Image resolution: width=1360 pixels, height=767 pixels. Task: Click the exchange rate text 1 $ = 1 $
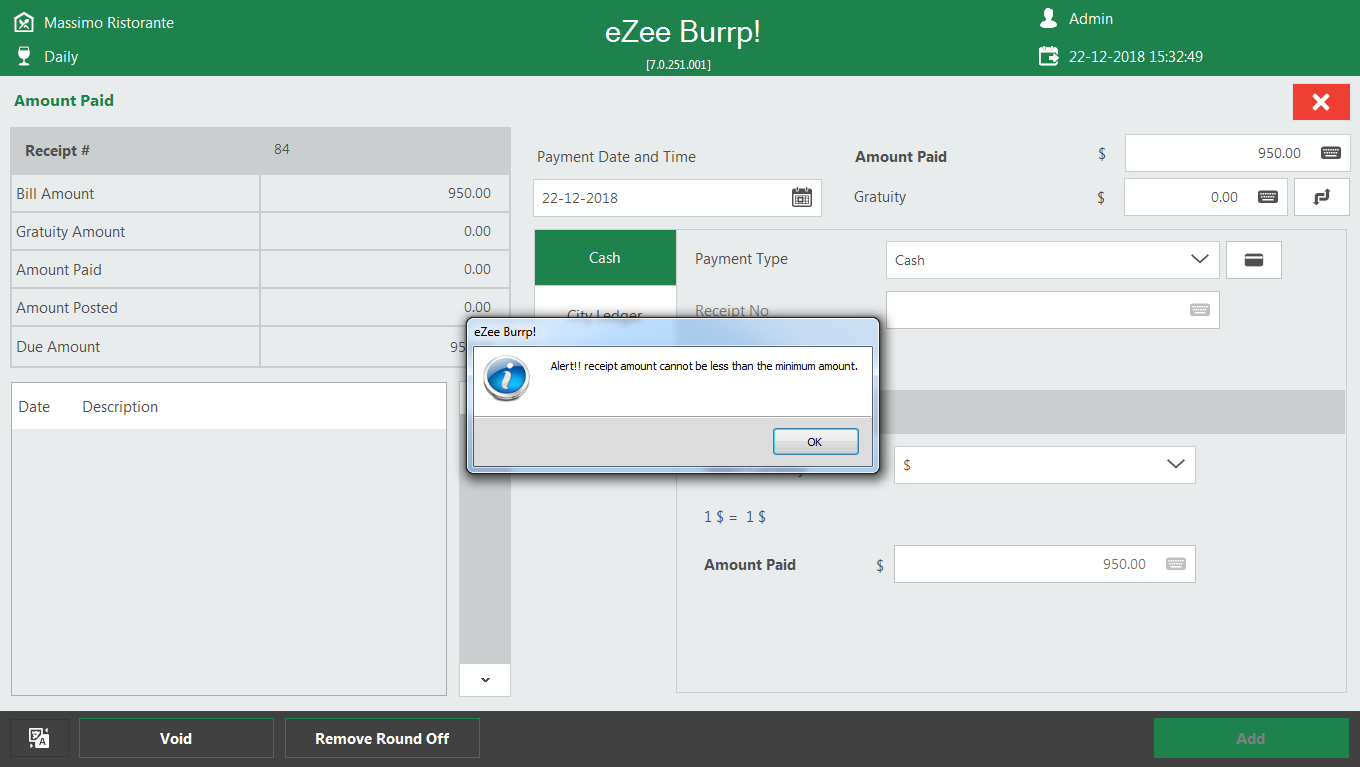click(735, 517)
